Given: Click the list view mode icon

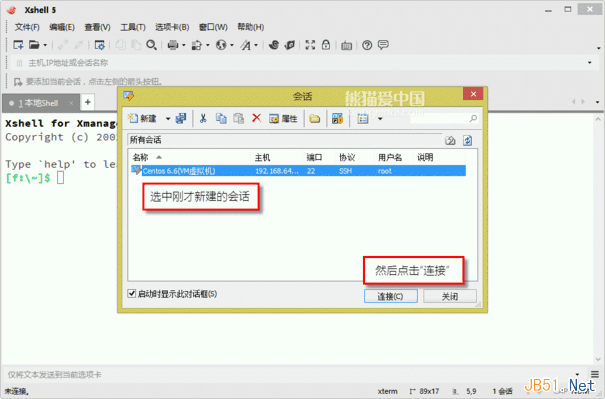Looking at the screenshot, I should pos(363,119).
